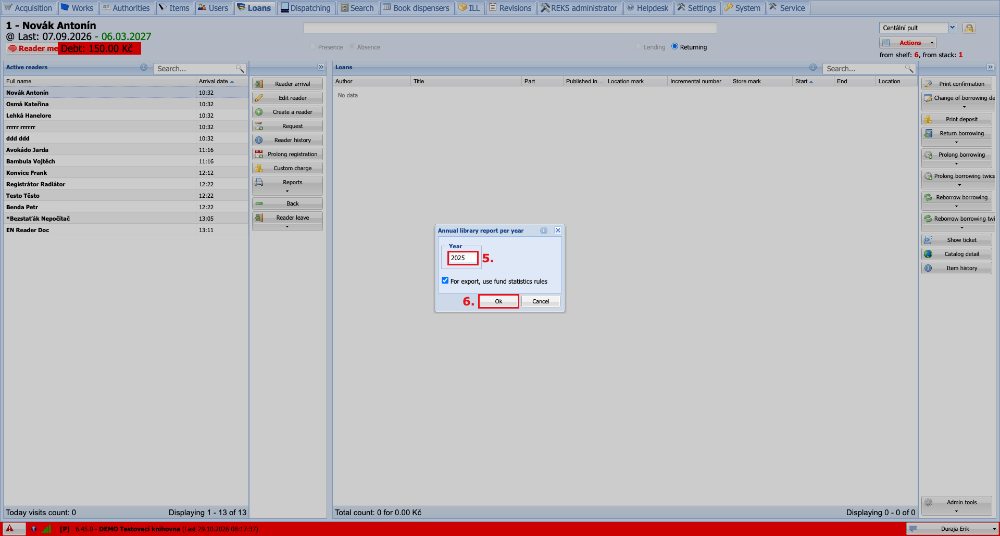Select reader row Lehká Hanelore
1000x536 pixels.
pos(125,115)
